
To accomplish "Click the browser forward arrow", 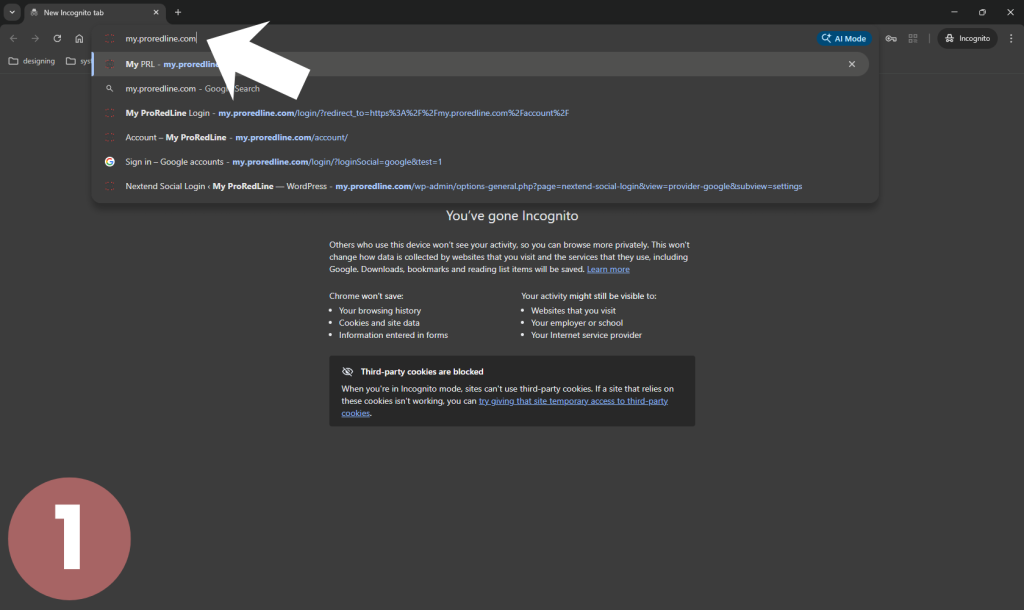I will point(35,38).
